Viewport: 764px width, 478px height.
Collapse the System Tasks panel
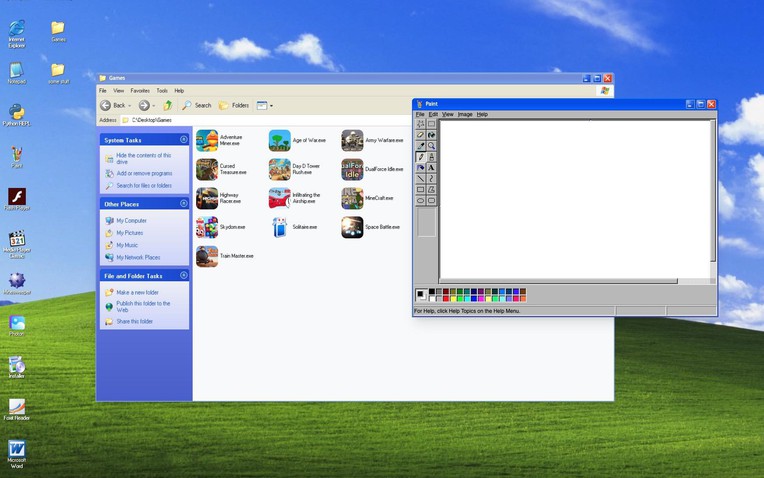(x=184, y=139)
